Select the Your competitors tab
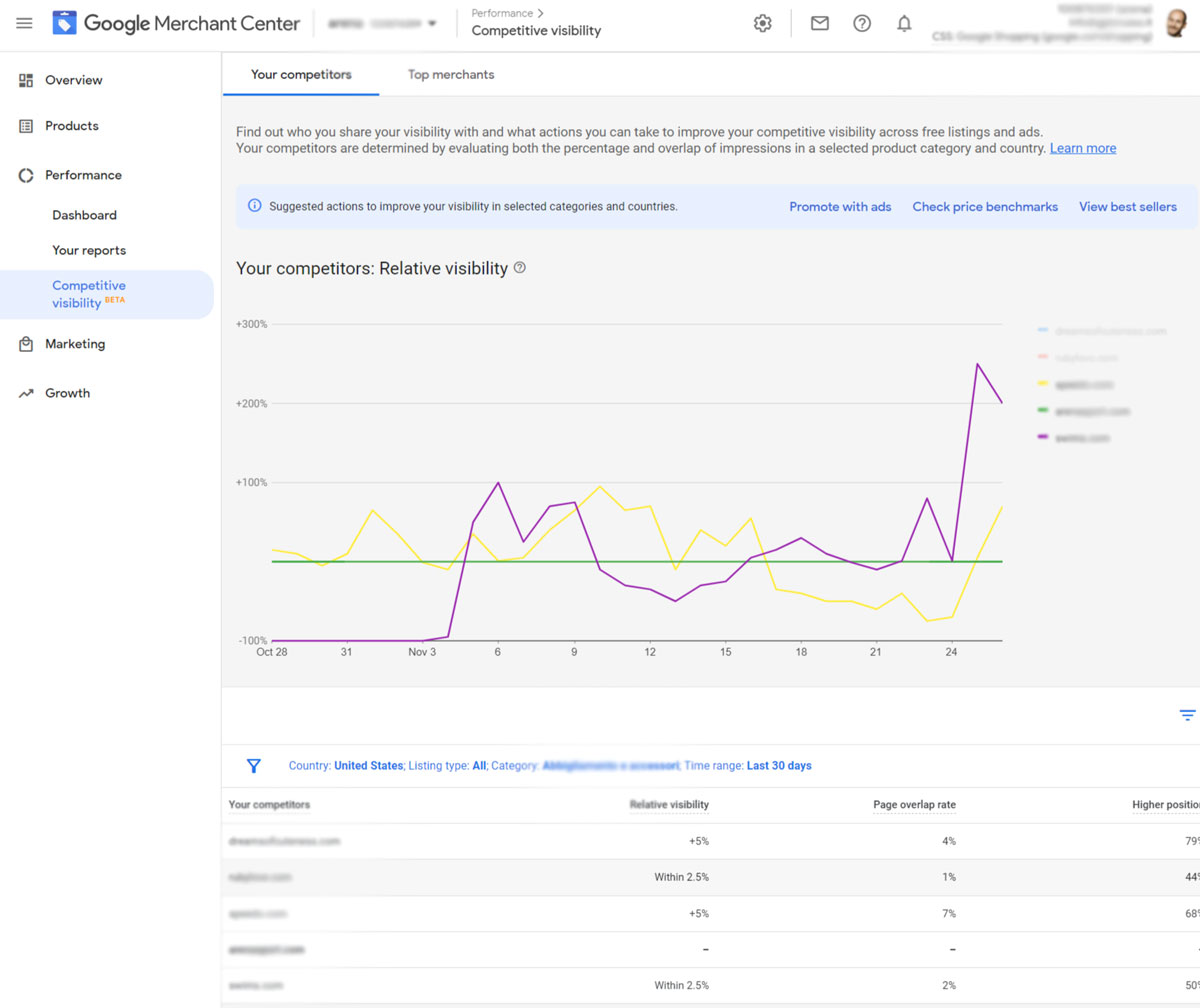This screenshot has width=1200, height=1008. coord(300,74)
